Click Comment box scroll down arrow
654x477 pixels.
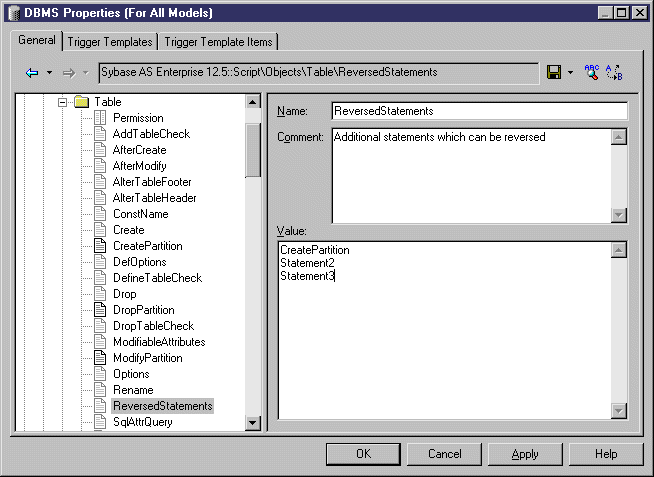[x=619, y=215]
